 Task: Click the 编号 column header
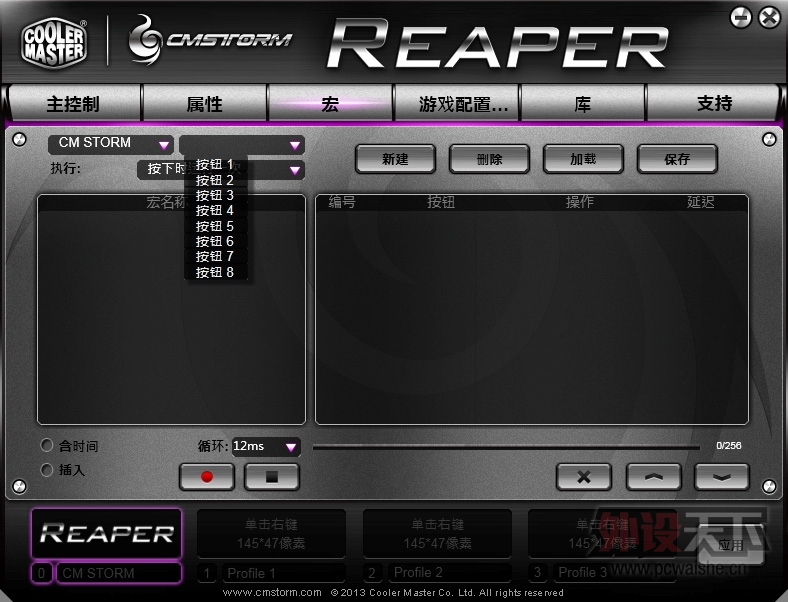(342, 202)
